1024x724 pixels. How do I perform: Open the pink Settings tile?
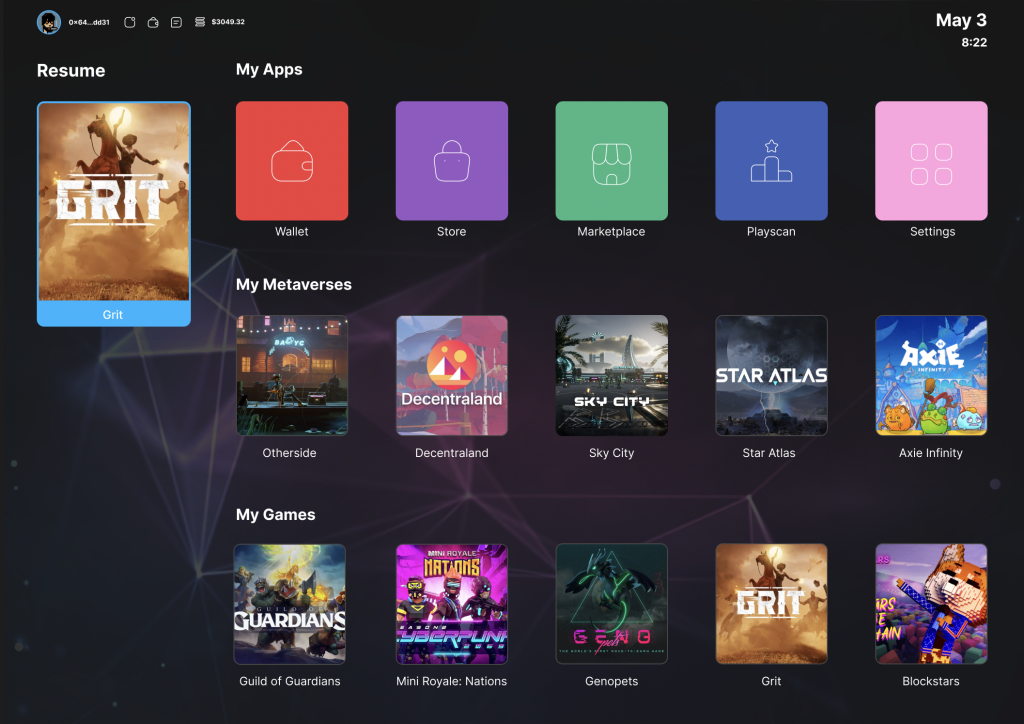931,161
